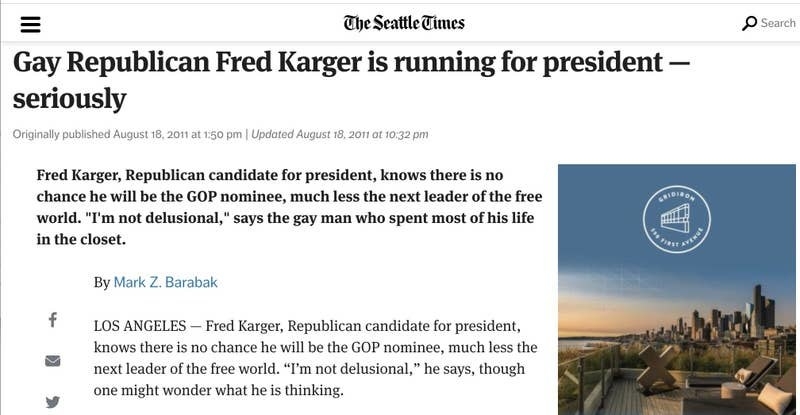Screen dimensions: 800x415
Task: Click the word 'seriously' in the headline
Action: (69, 99)
